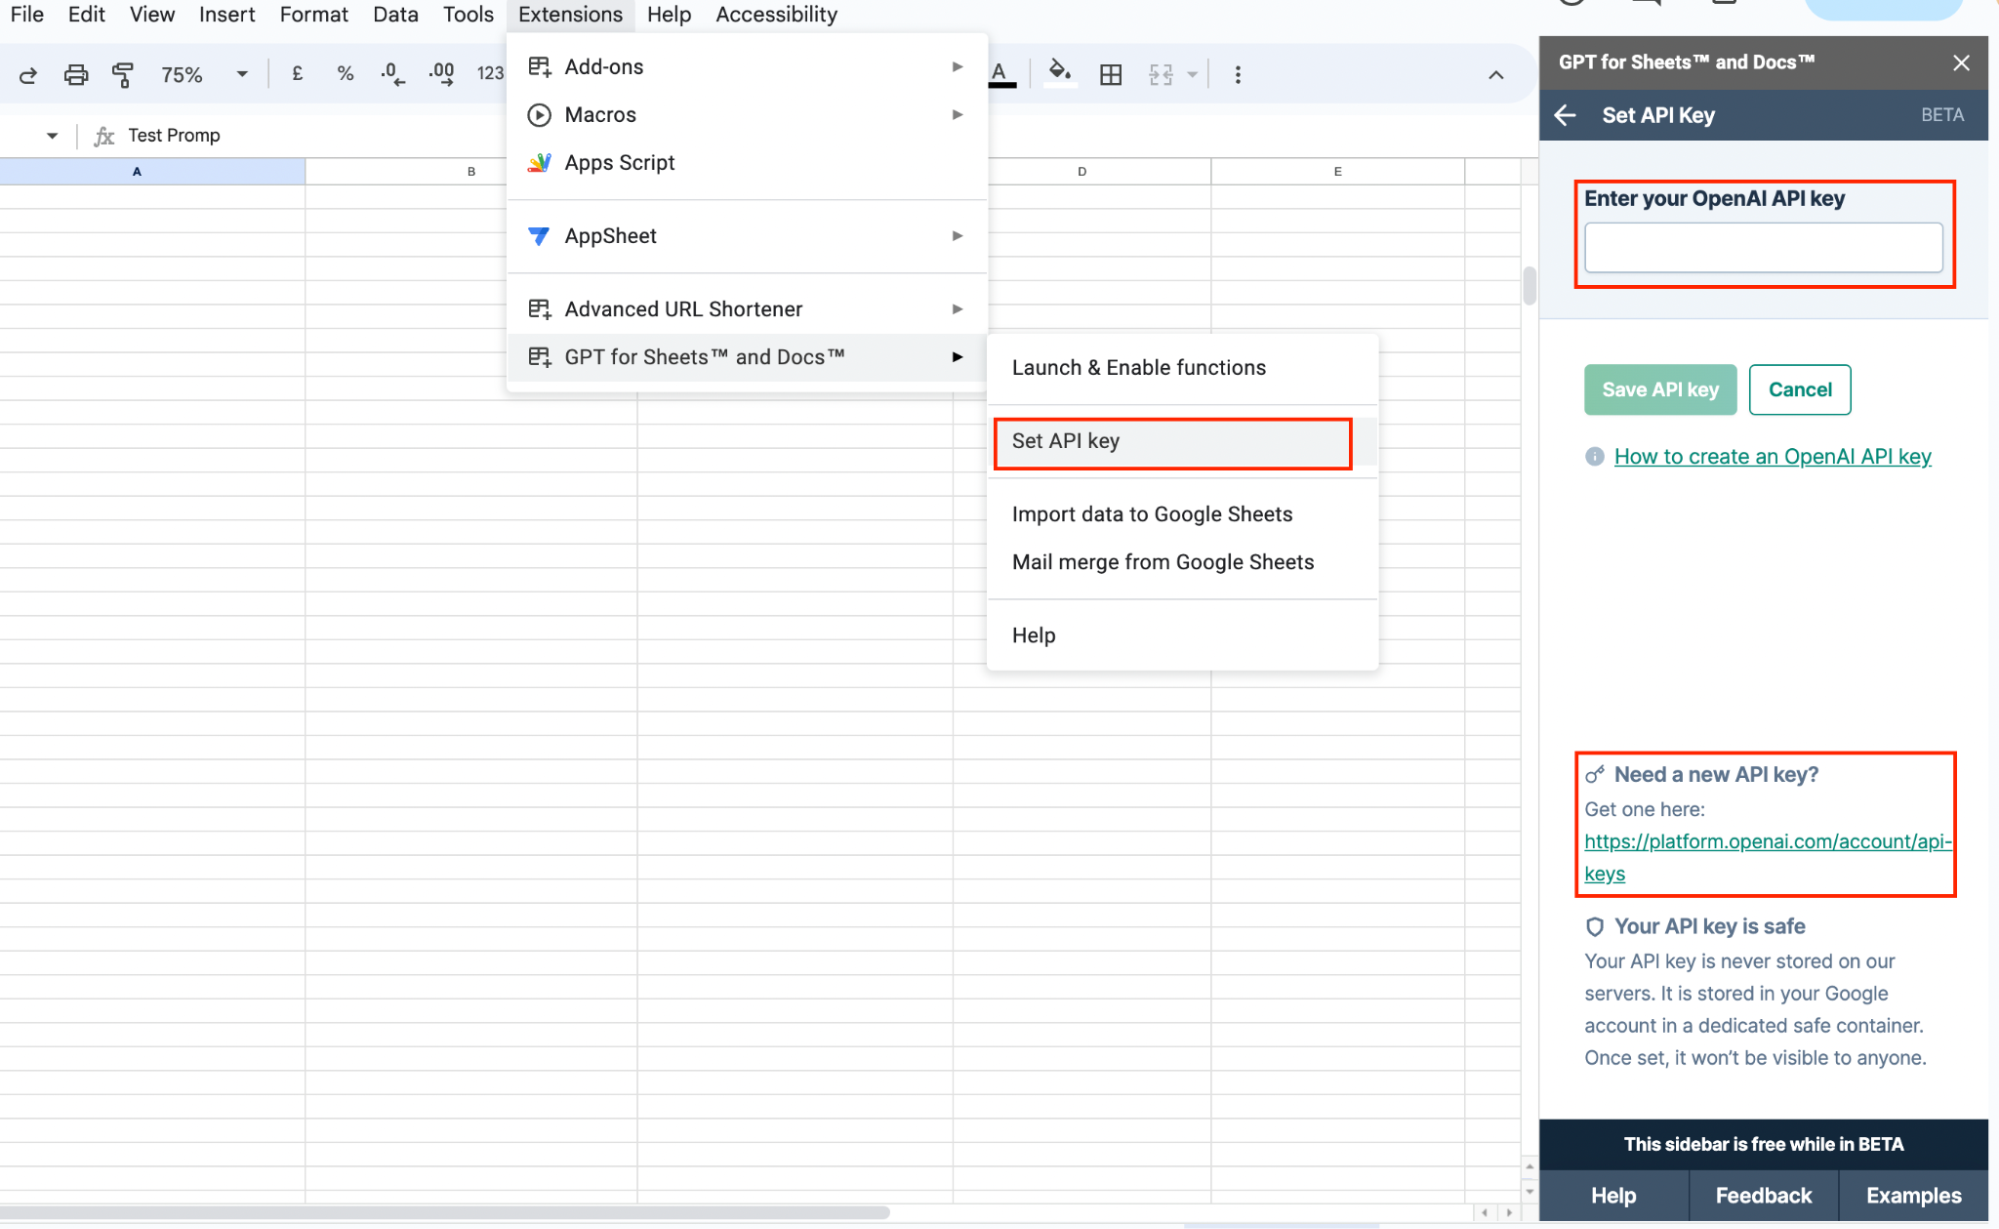Click the Extensions menu
1999x1229 pixels.
(x=570, y=15)
